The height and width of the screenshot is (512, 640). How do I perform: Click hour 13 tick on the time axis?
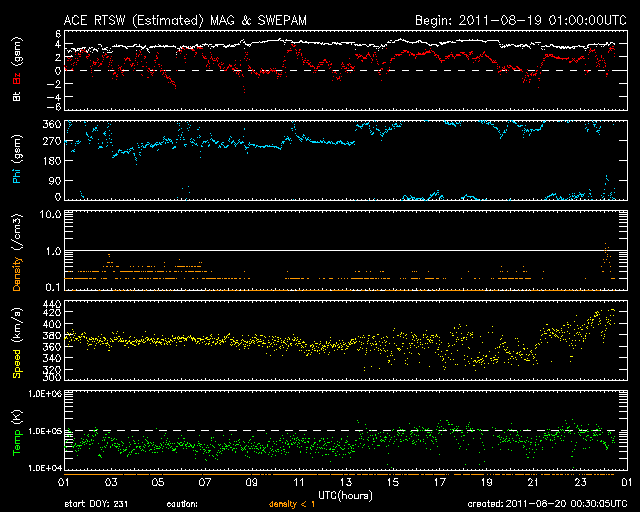[x=344, y=482]
